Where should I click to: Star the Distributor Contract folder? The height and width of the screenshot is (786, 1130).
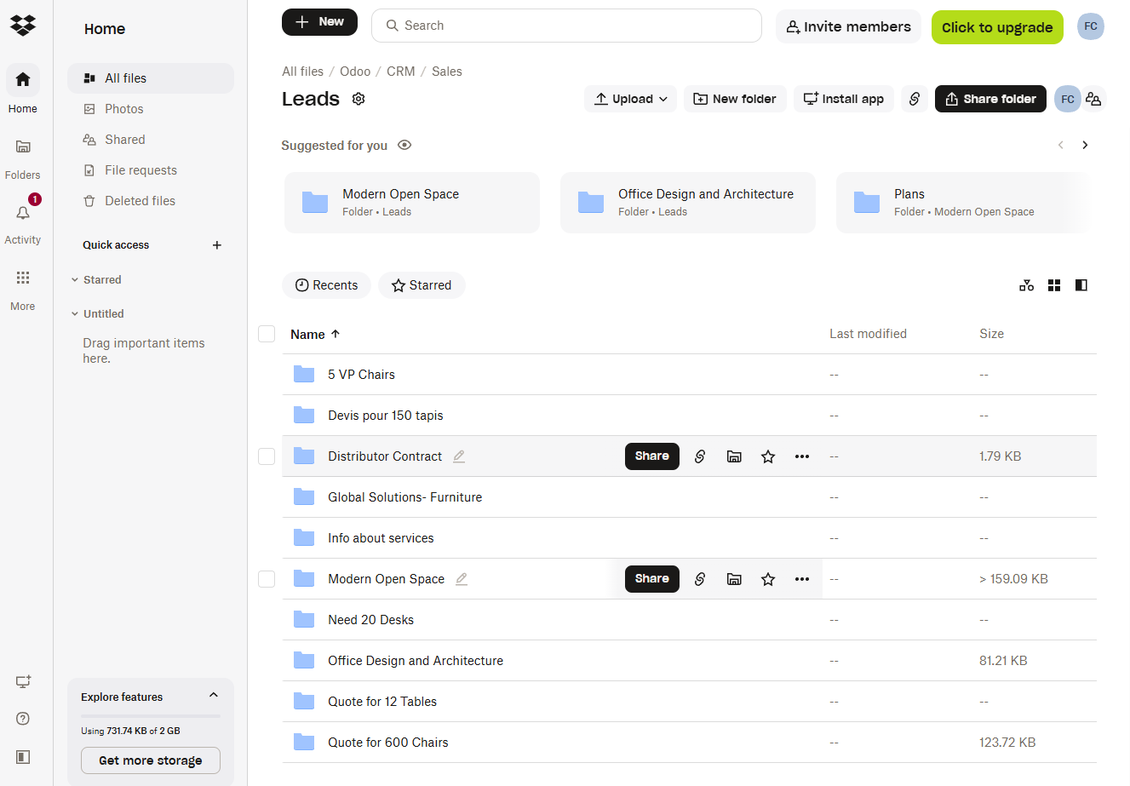pos(768,456)
